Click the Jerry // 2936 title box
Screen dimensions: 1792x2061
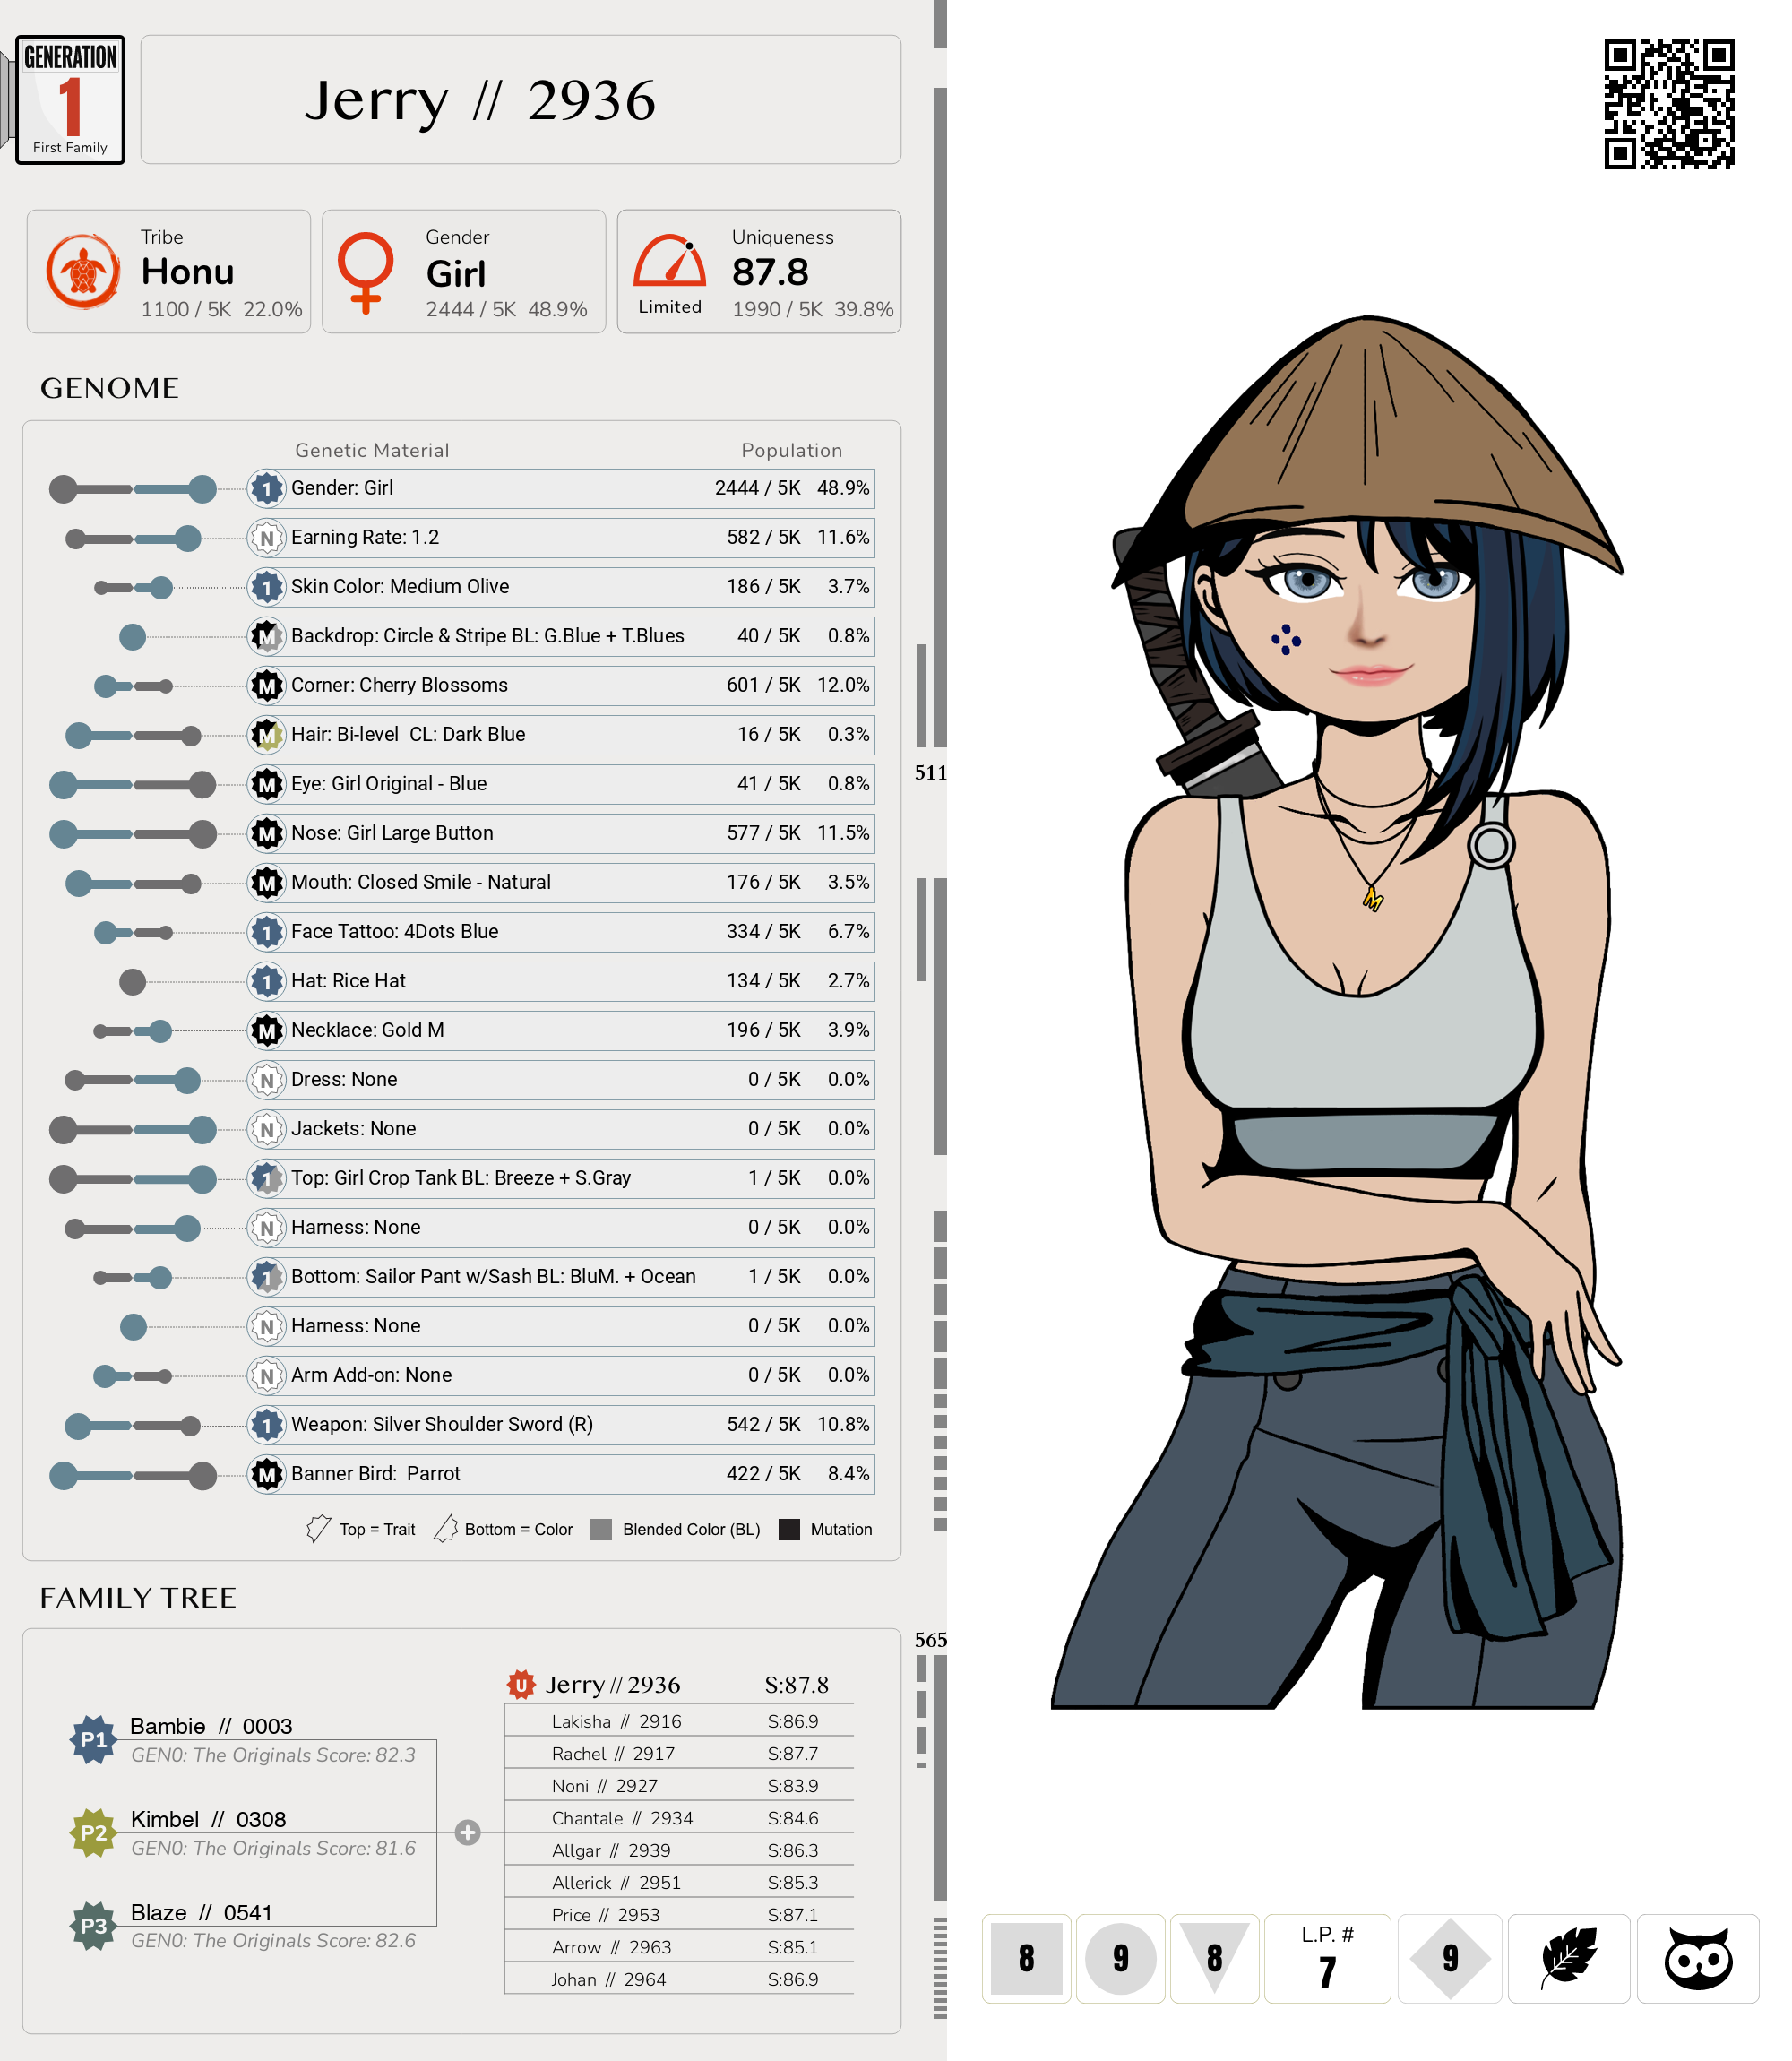tap(520, 100)
